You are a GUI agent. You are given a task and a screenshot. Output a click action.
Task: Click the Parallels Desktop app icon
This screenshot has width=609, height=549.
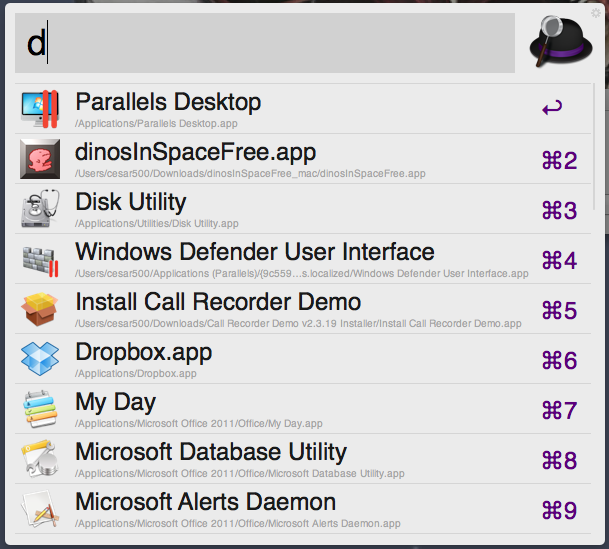click(40, 109)
